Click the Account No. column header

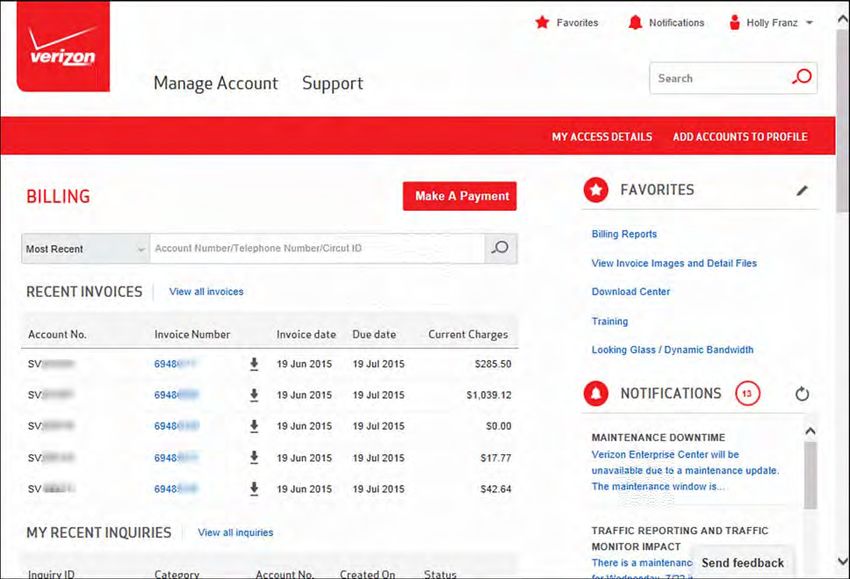(x=57, y=334)
